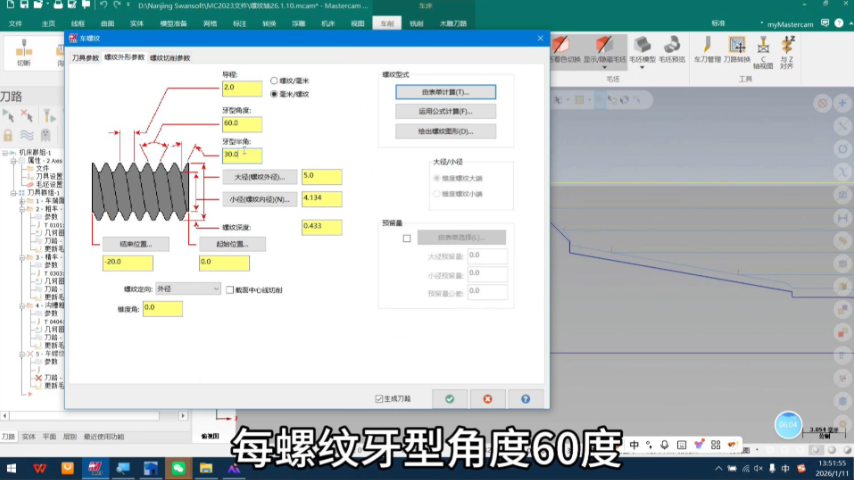Collapse operation 3 finish turning node
This screenshot has width=854, height=480.
point(22,257)
